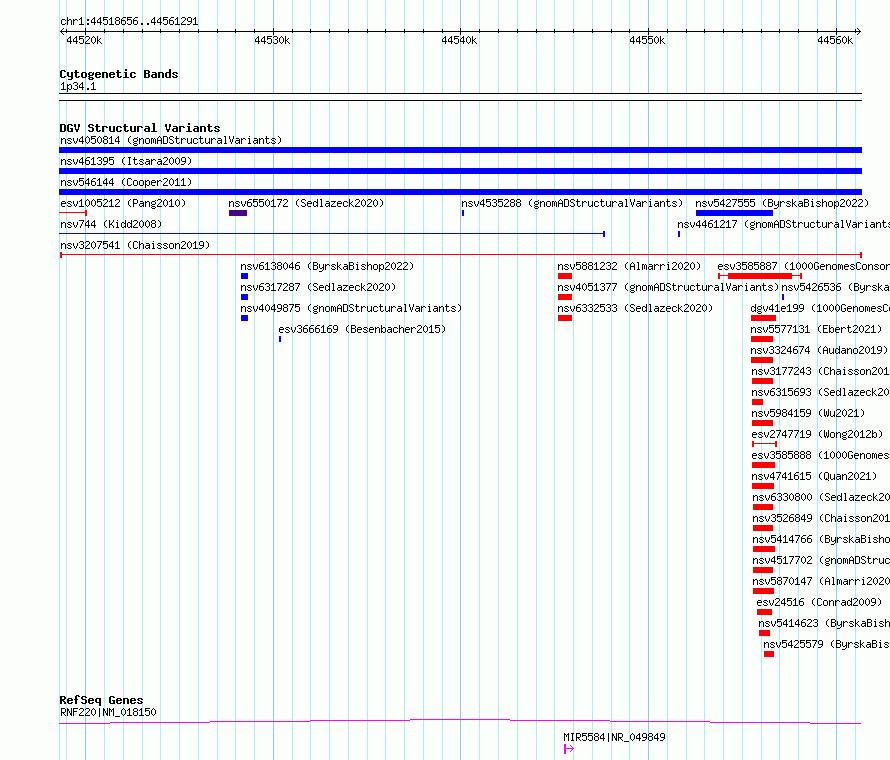The width and height of the screenshot is (890, 760).
Task: Open the nsv461395 (Itsara2009) variant label
Action: point(126,161)
